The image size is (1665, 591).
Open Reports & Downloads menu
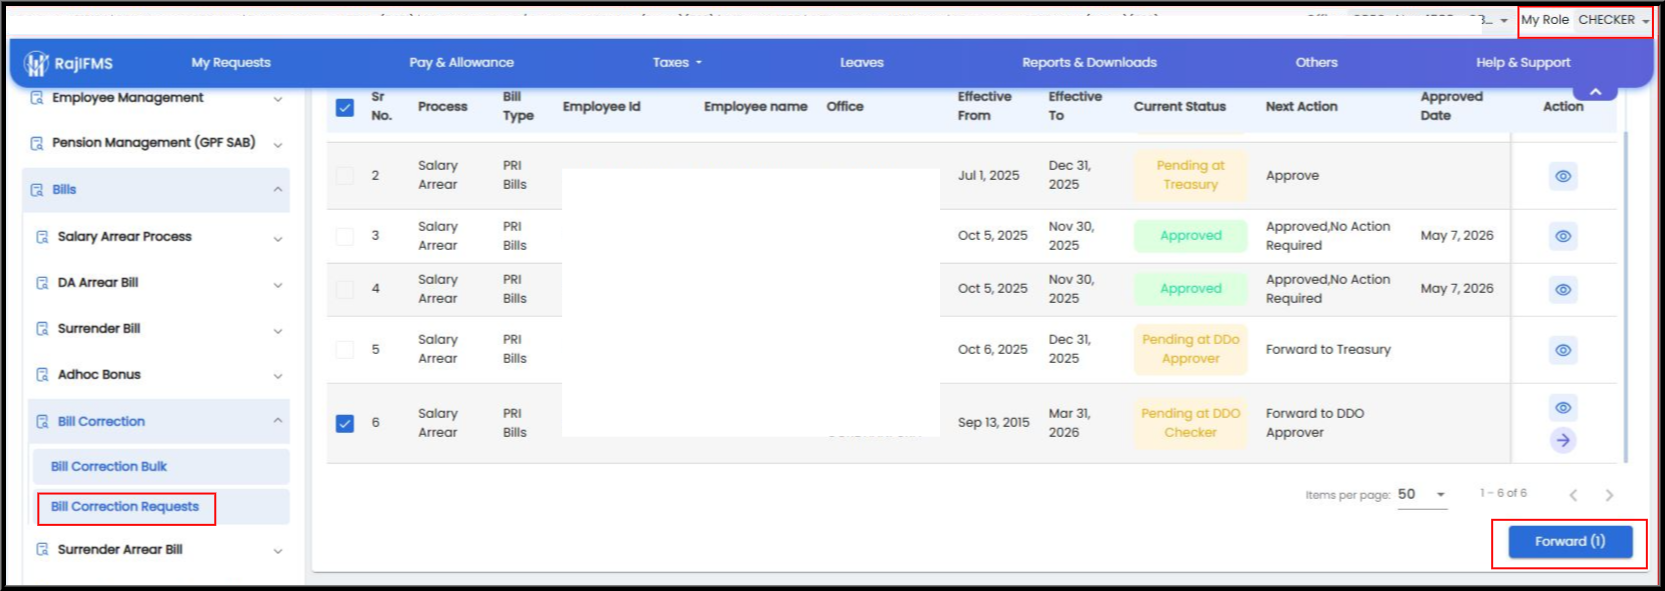[1089, 62]
